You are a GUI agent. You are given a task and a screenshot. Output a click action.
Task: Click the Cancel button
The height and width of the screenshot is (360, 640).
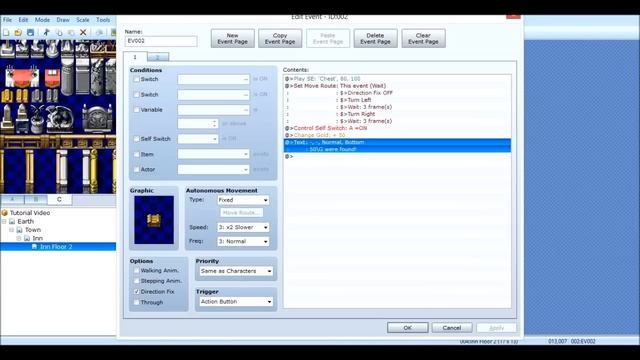pos(452,328)
